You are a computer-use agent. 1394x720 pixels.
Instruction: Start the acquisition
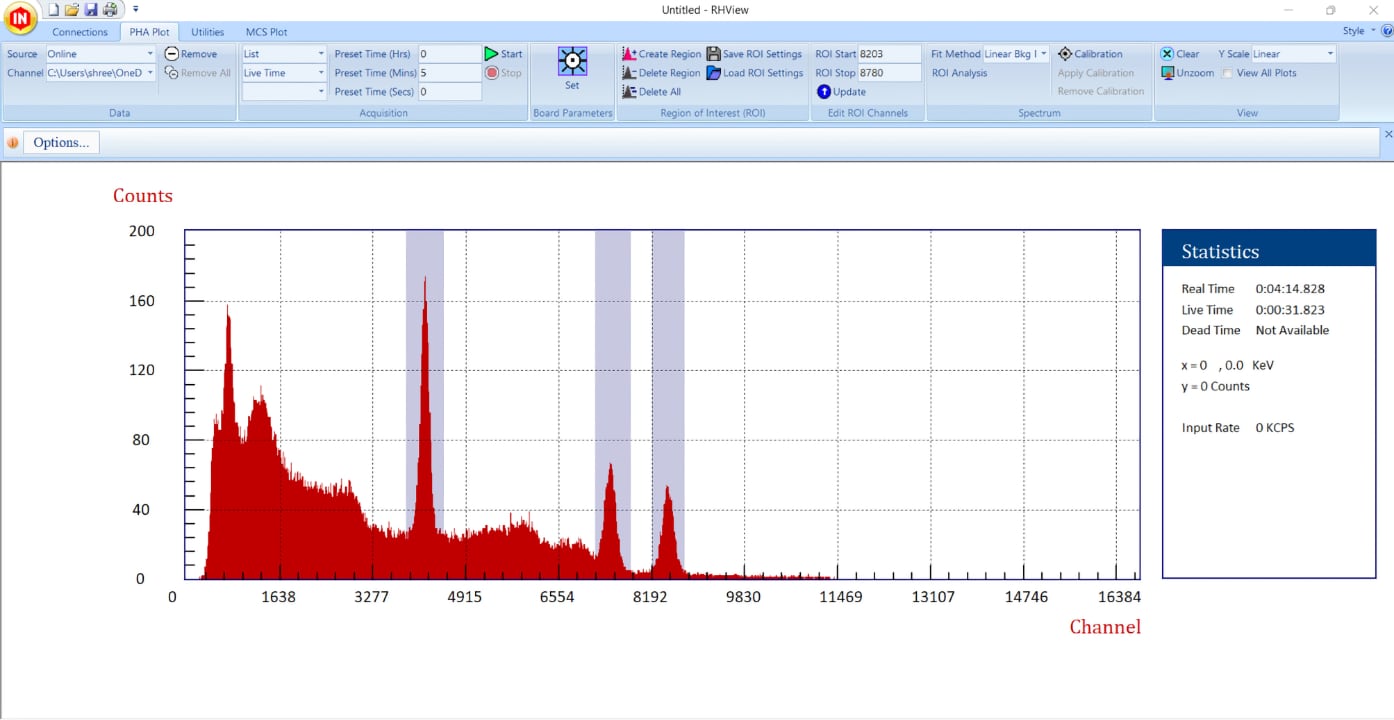tap(504, 54)
